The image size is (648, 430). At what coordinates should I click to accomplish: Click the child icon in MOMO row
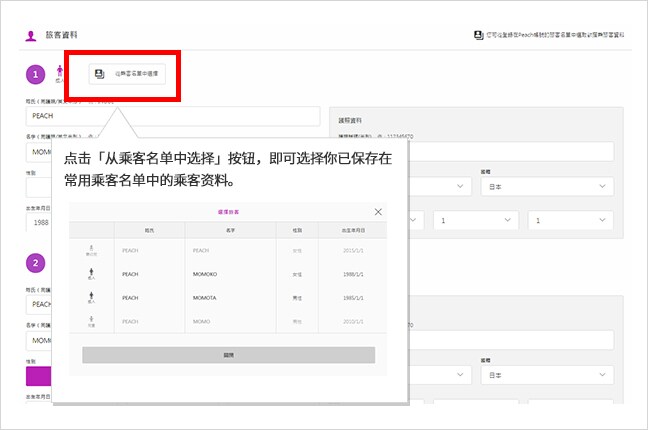point(91,320)
